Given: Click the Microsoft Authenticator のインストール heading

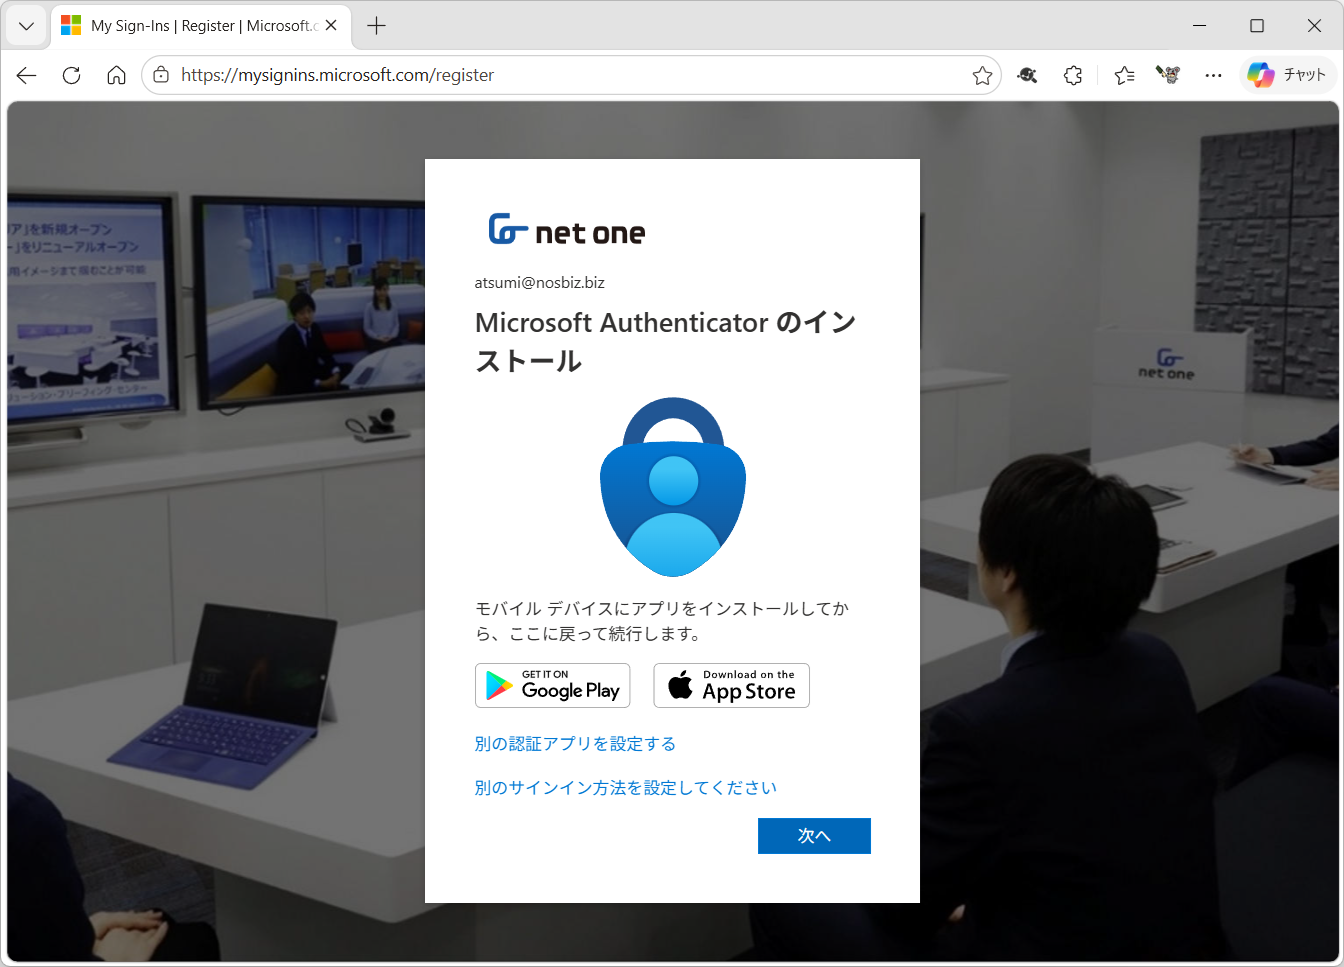Looking at the screenshot, I should coord(665,342).
